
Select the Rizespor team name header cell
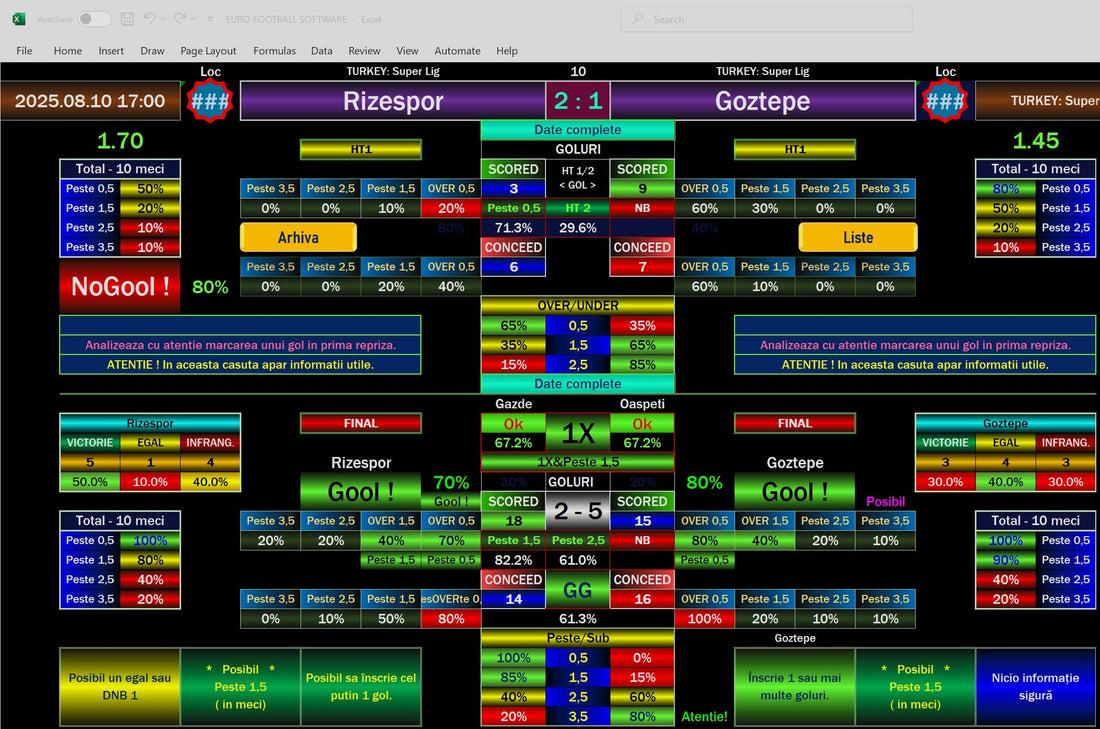393,101
